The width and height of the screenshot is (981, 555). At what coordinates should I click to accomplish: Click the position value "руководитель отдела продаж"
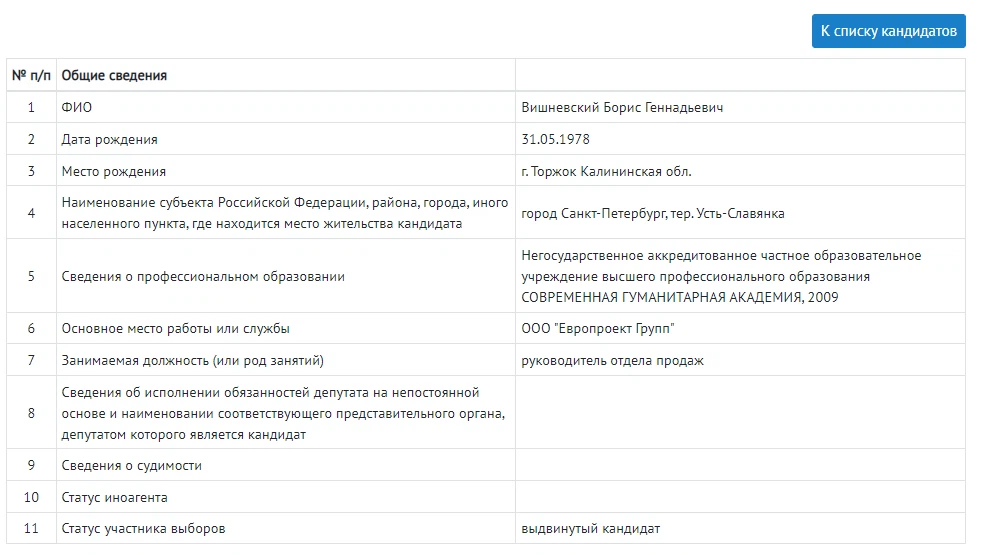[x=612, y=360]
